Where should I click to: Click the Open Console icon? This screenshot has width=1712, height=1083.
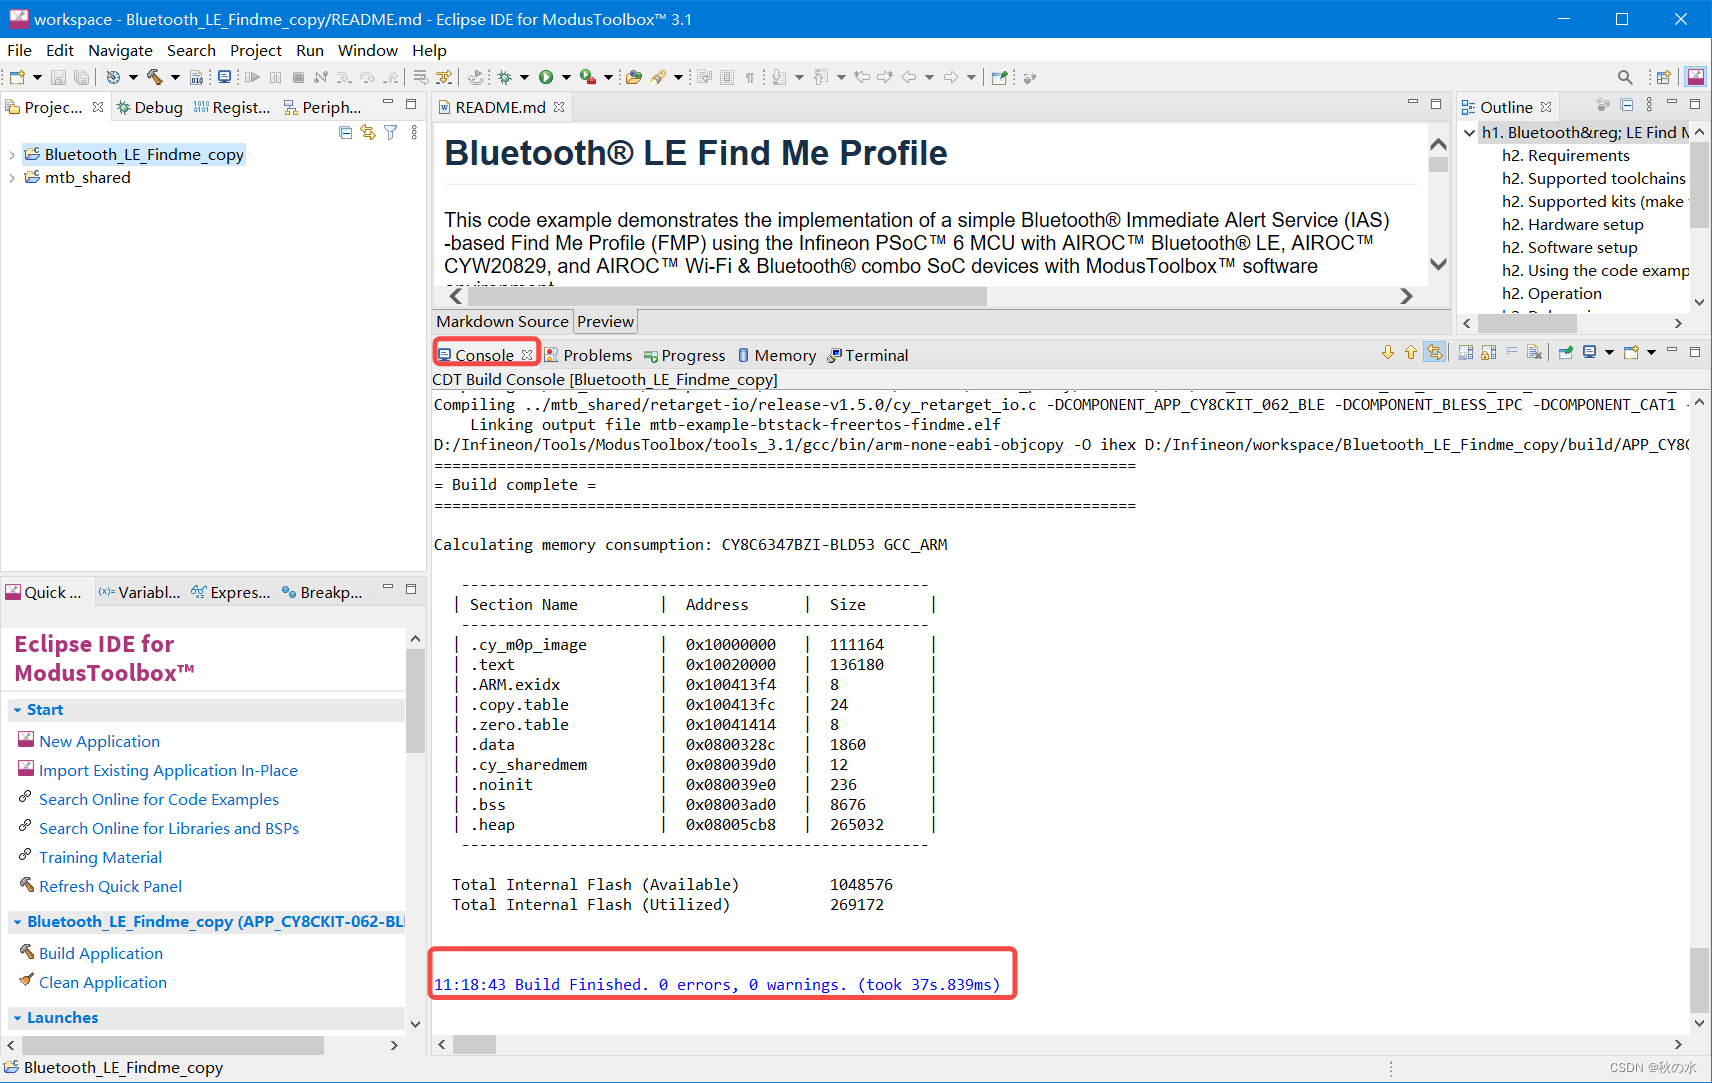point(1631,352)
